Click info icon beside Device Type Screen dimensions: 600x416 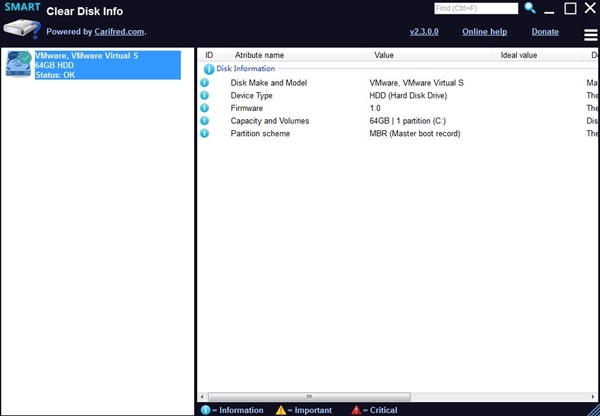coord(205,95)
